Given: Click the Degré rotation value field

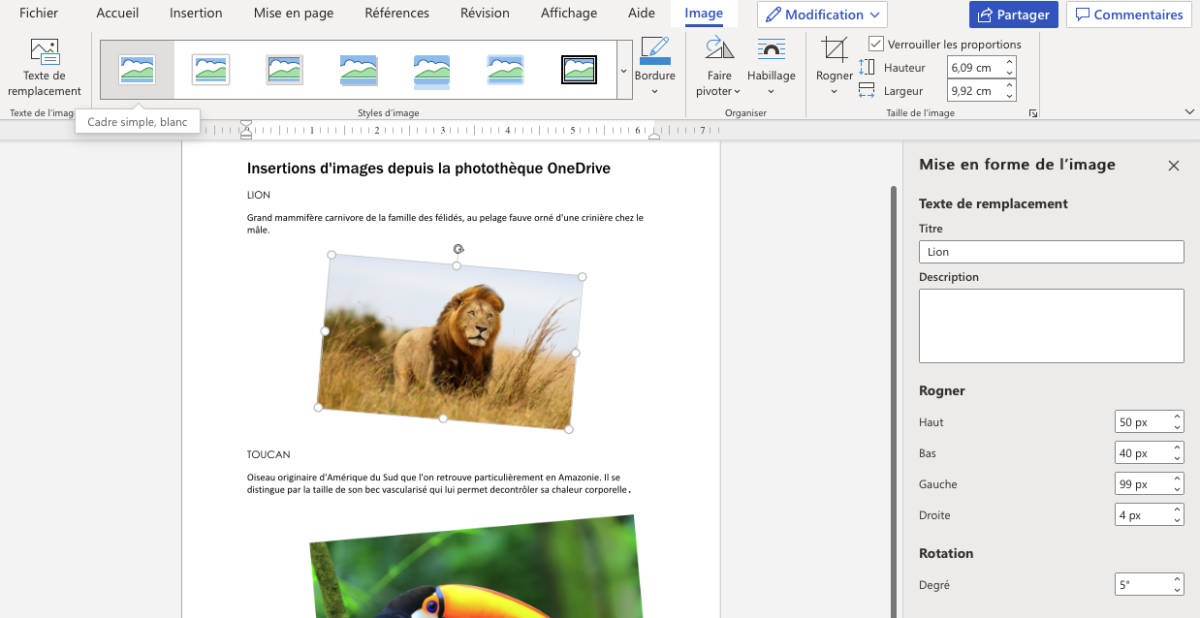Looking at the screenshot, I should (1143, 585).
